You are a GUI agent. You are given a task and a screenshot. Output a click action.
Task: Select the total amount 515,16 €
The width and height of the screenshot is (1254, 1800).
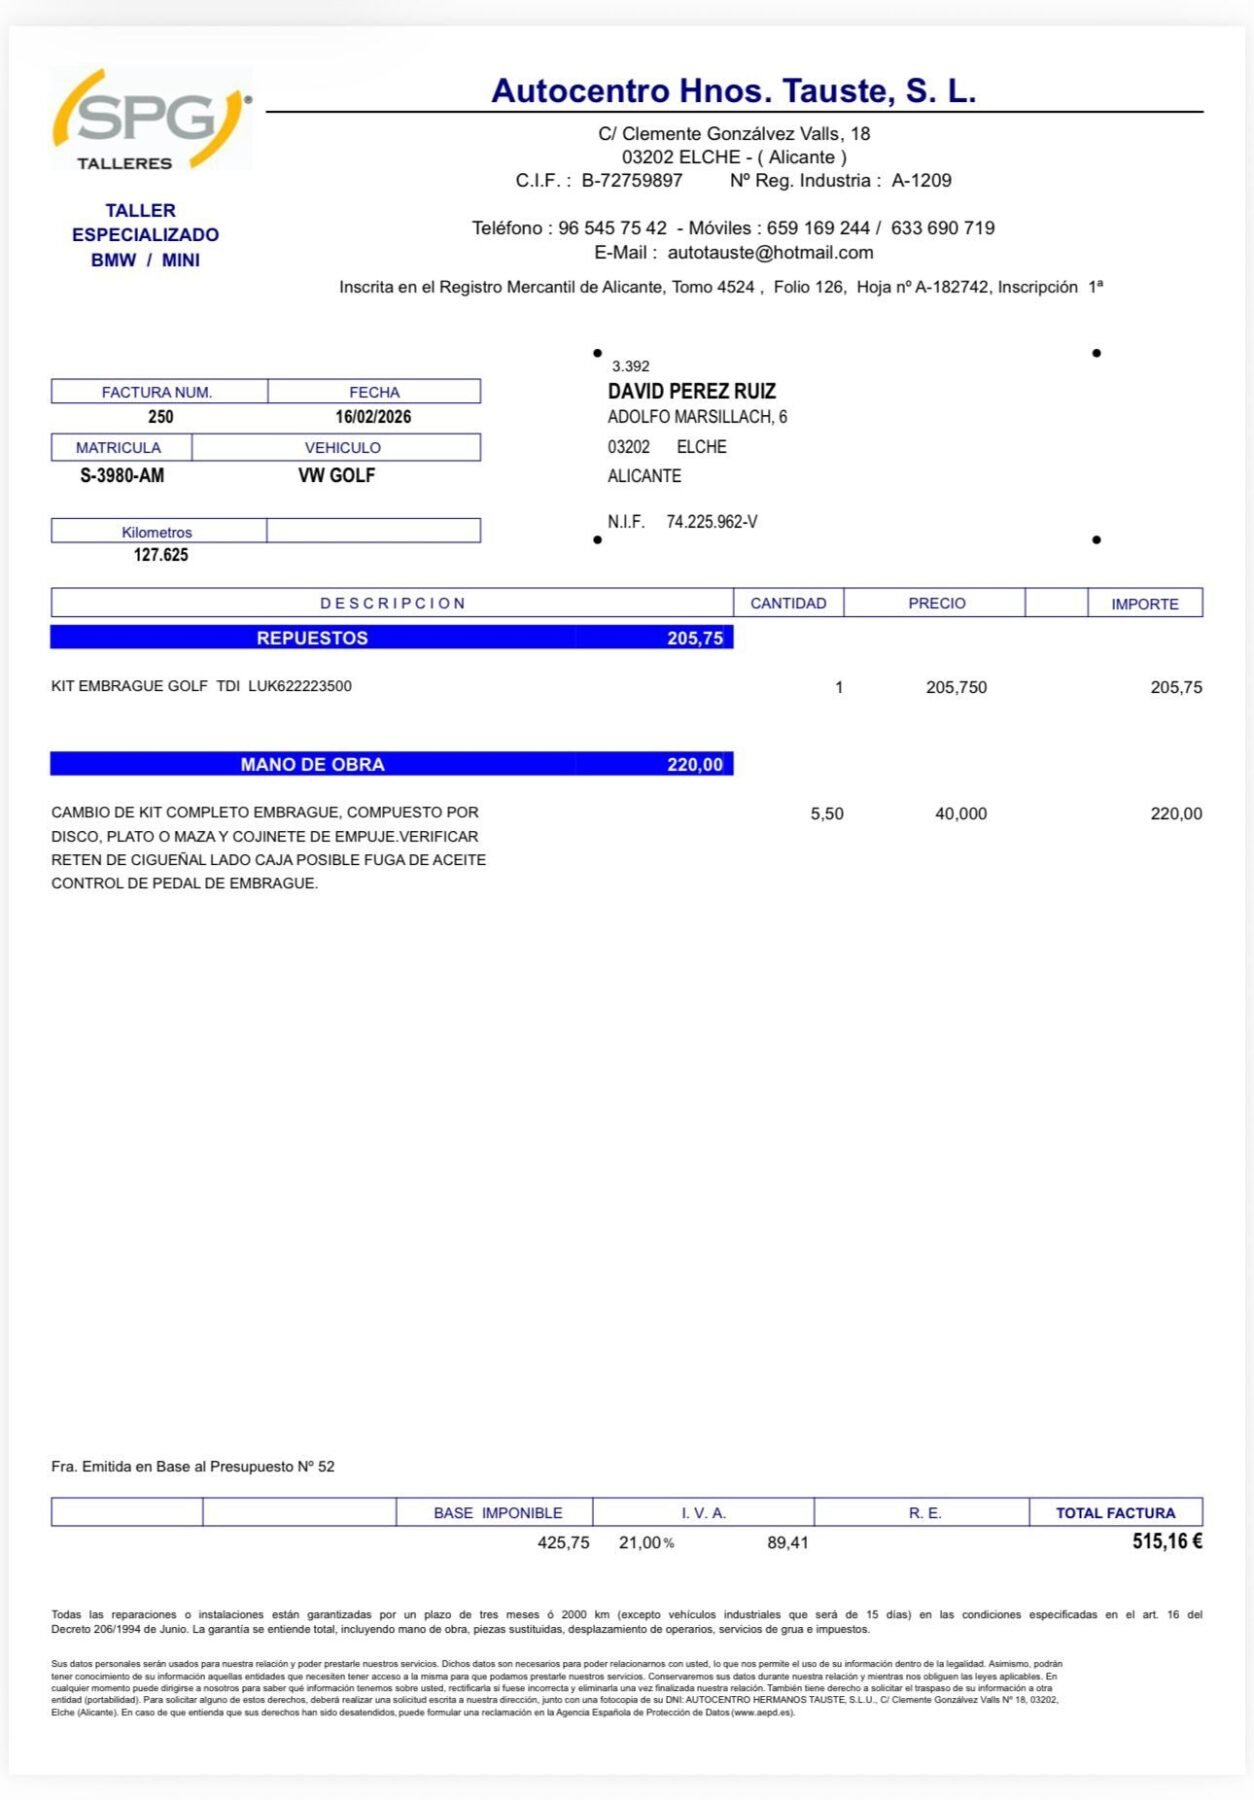tap(1166, 1542)
